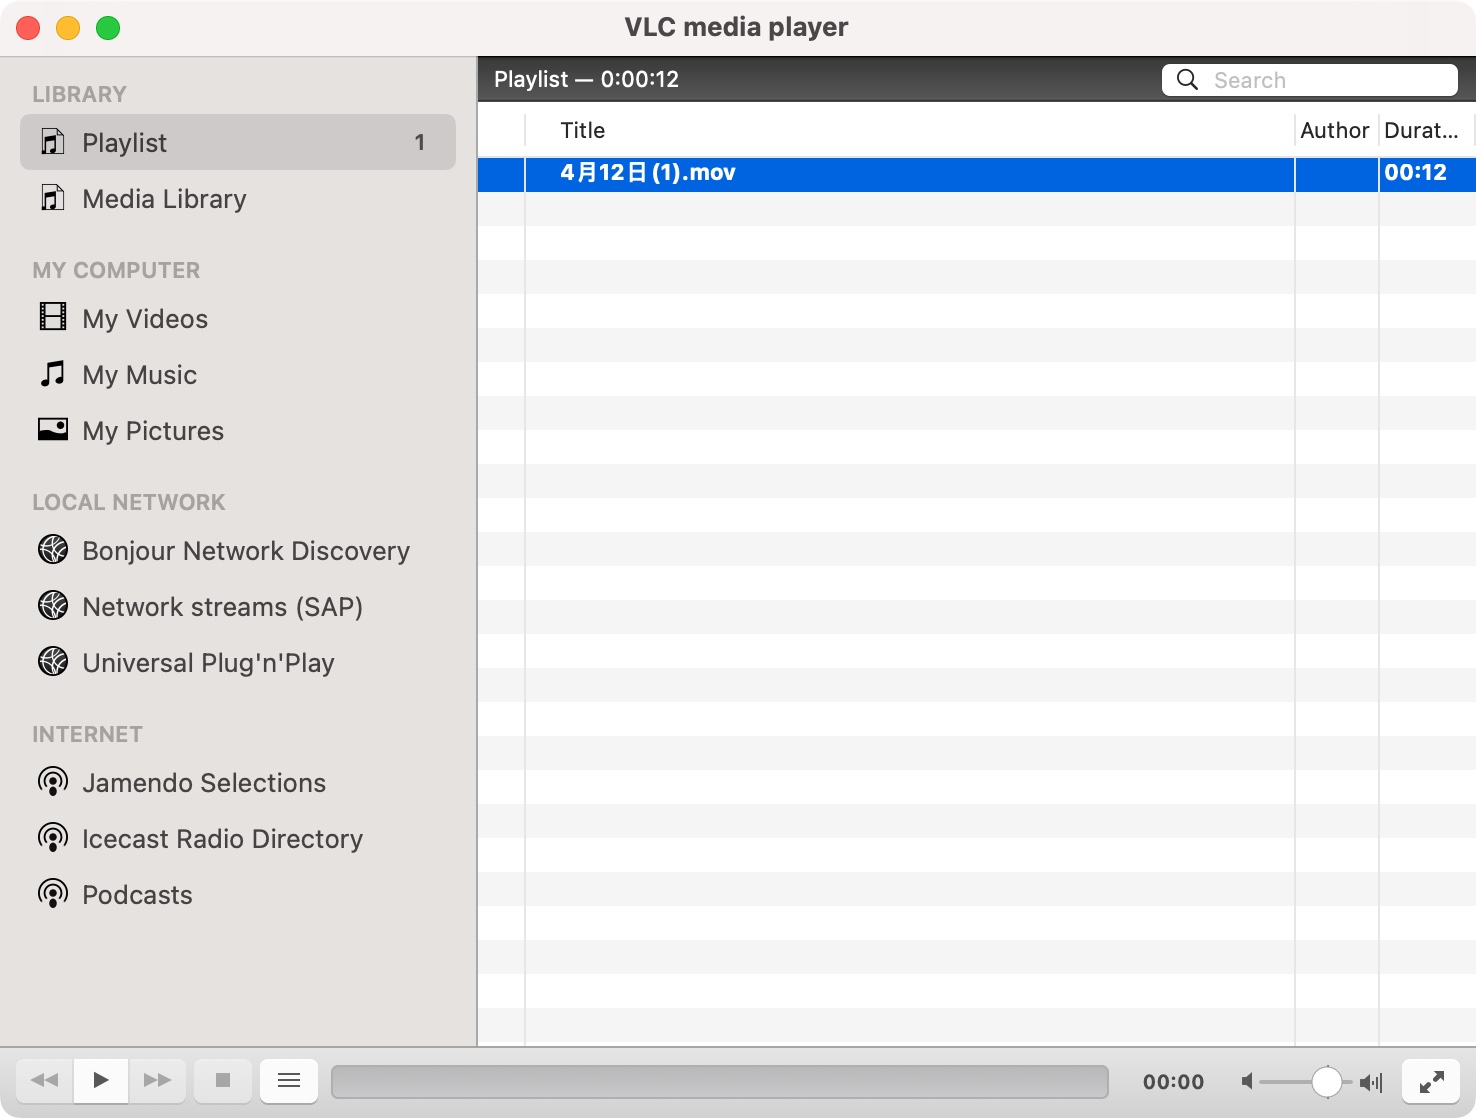Select My Music in the sidebar
The width and height of the screenshot is (1476, 1118).
pos(139,375)
